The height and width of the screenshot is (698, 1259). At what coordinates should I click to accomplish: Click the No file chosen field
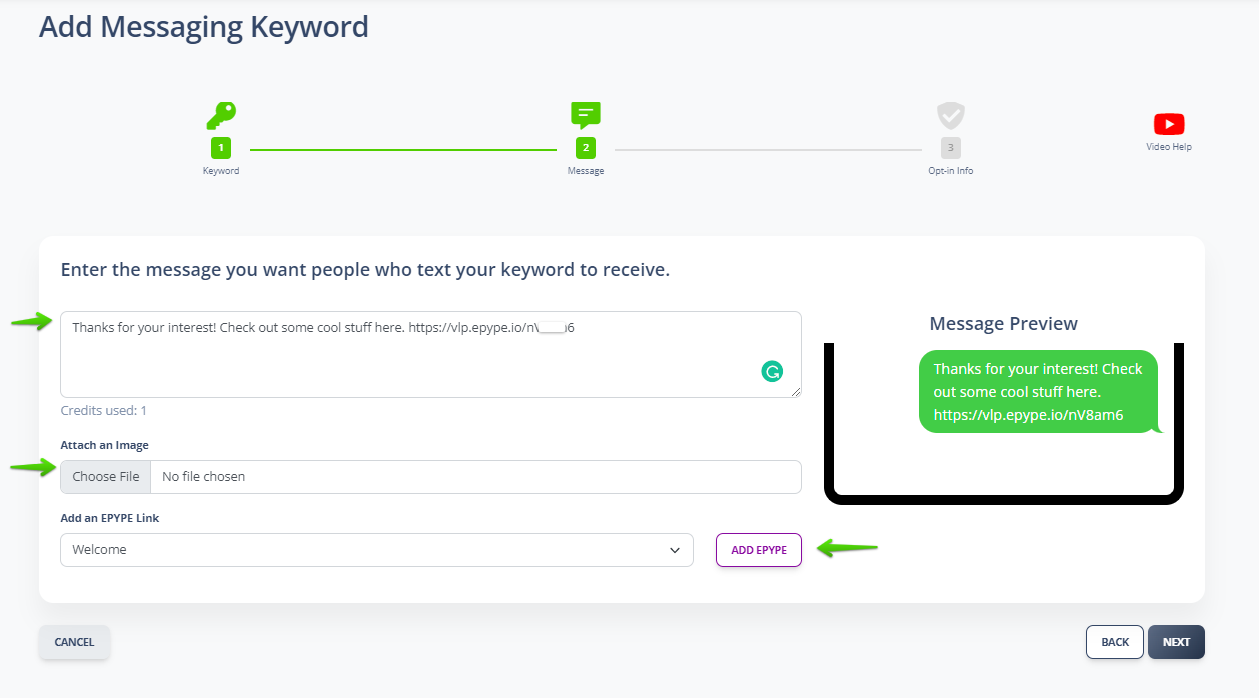(x=476, y=477)
